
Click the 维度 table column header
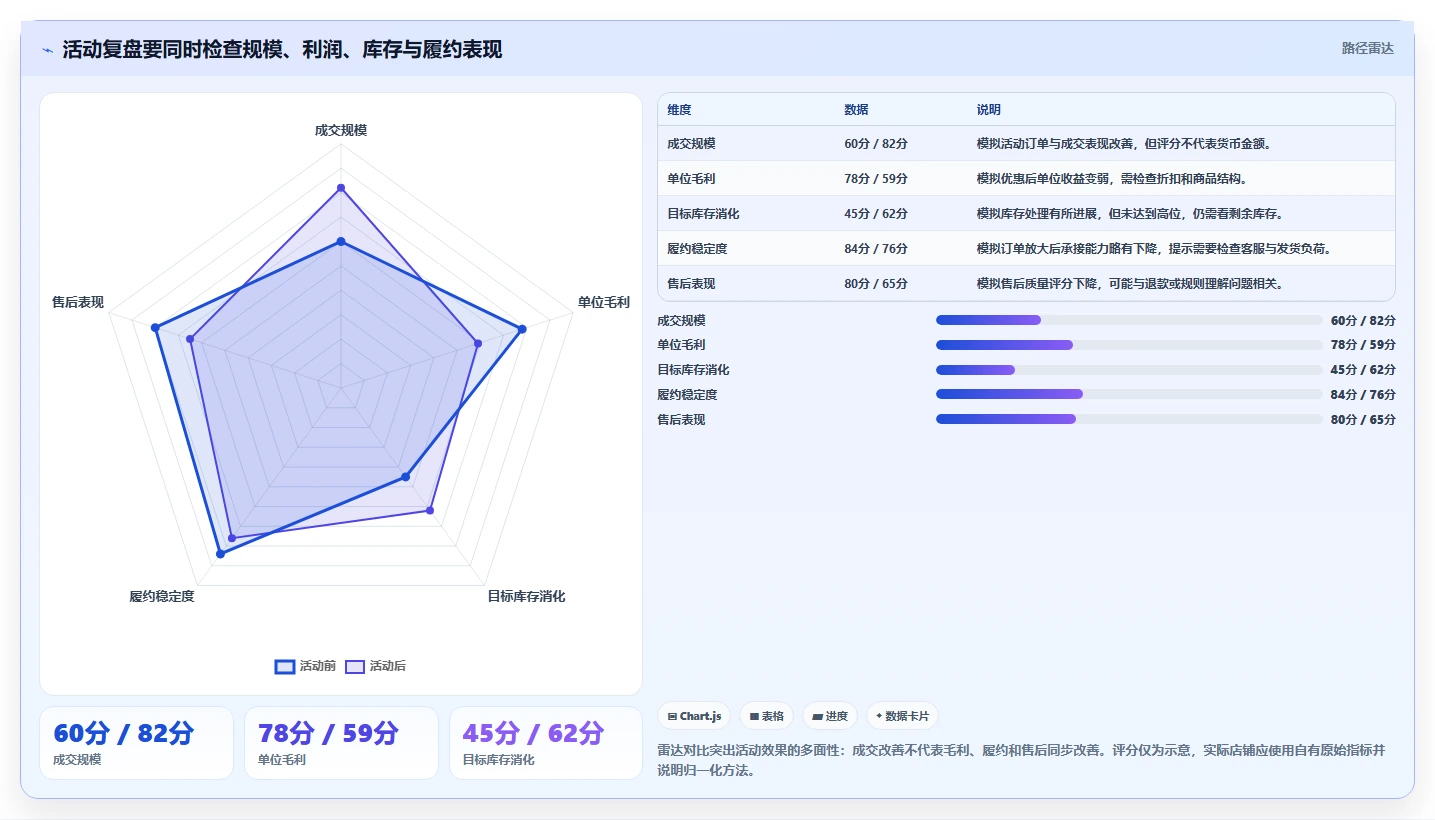click(680, 110)
